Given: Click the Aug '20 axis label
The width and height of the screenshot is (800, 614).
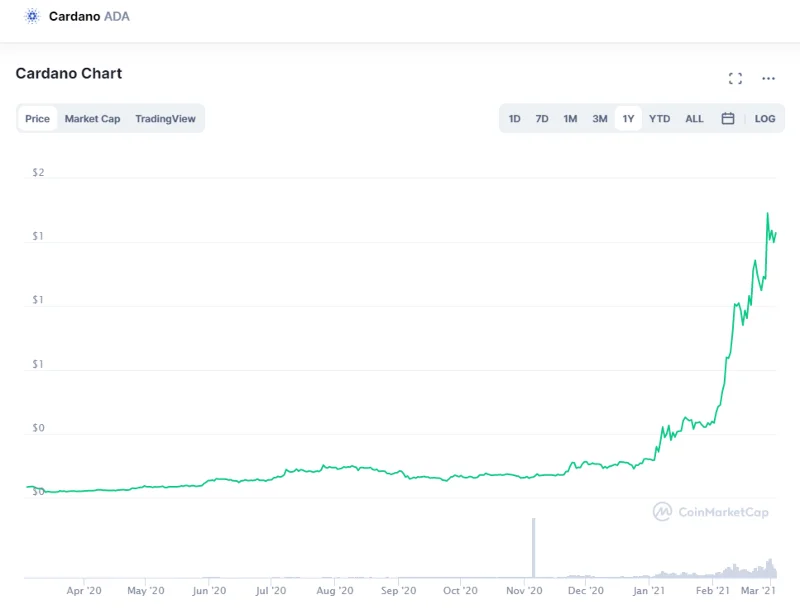Looking at the screenshot, I should (335, 591).
